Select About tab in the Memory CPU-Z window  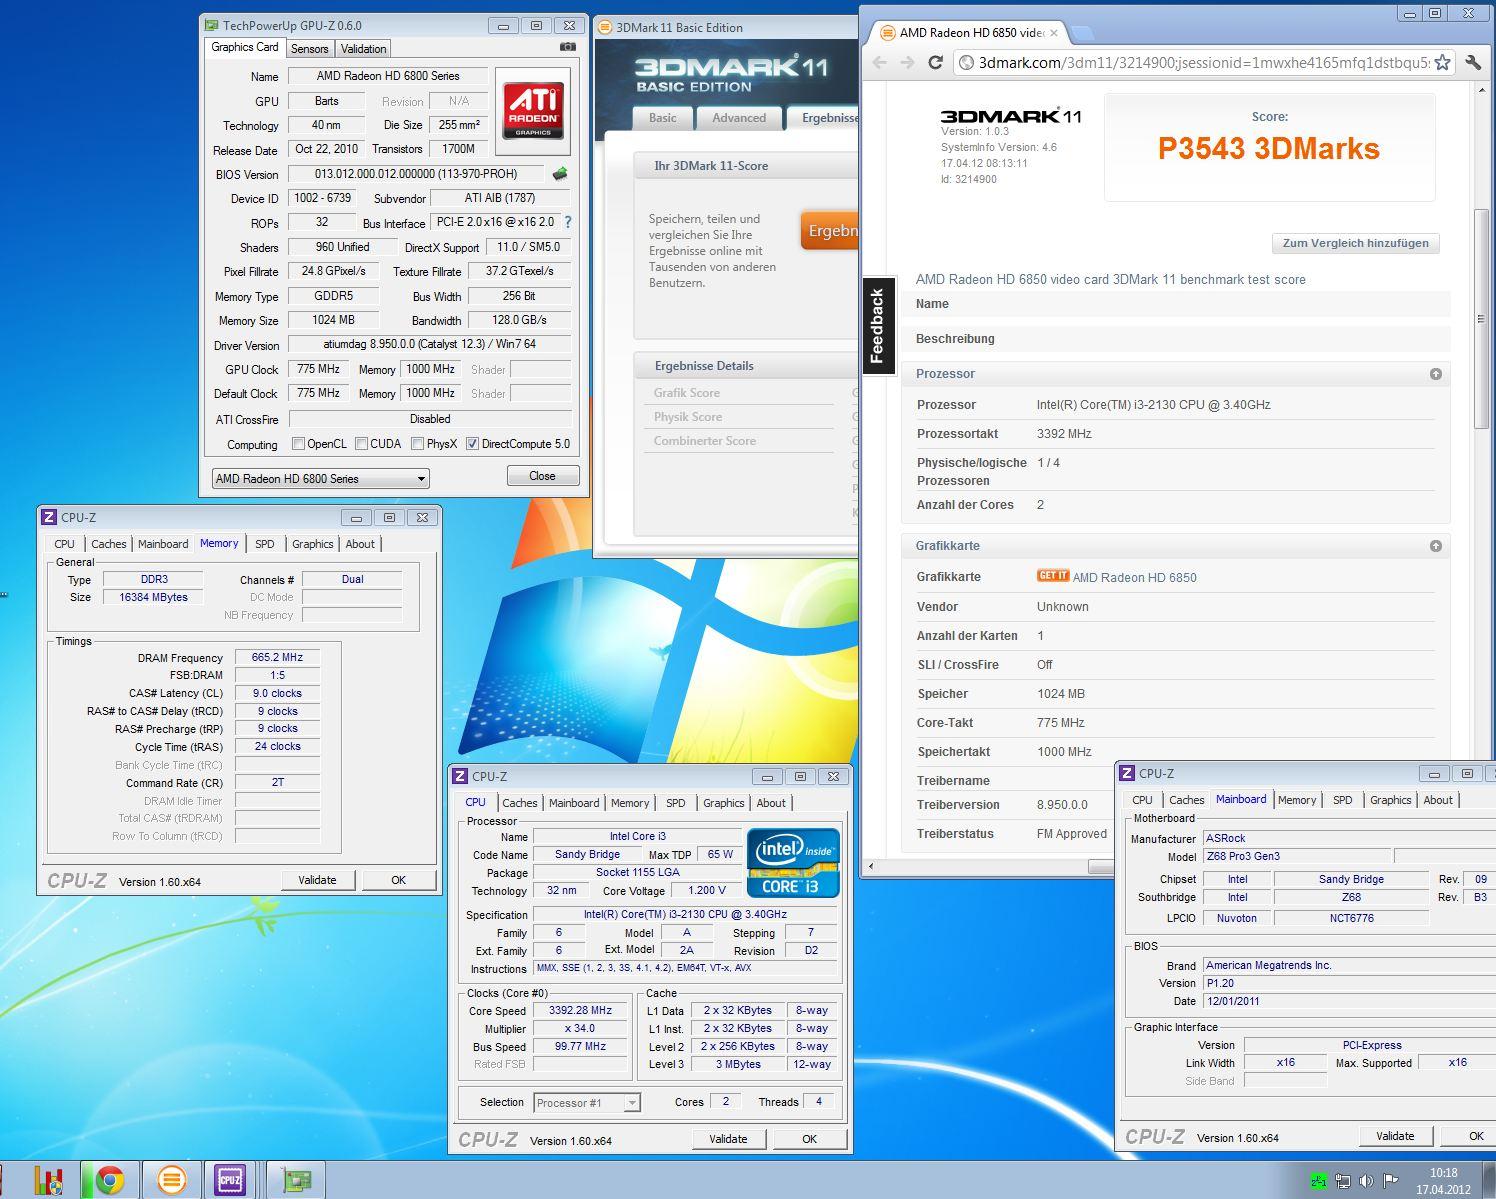point(360,544)
